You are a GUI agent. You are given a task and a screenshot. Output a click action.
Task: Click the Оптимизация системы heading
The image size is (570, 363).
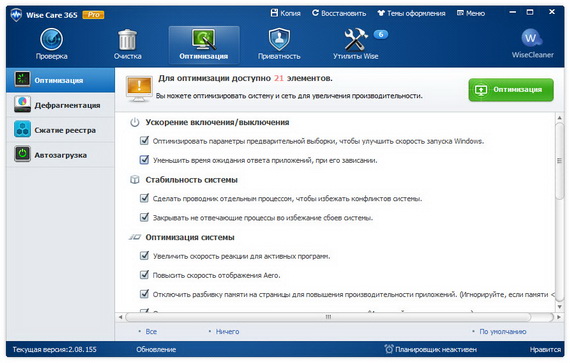coord(190,237)
